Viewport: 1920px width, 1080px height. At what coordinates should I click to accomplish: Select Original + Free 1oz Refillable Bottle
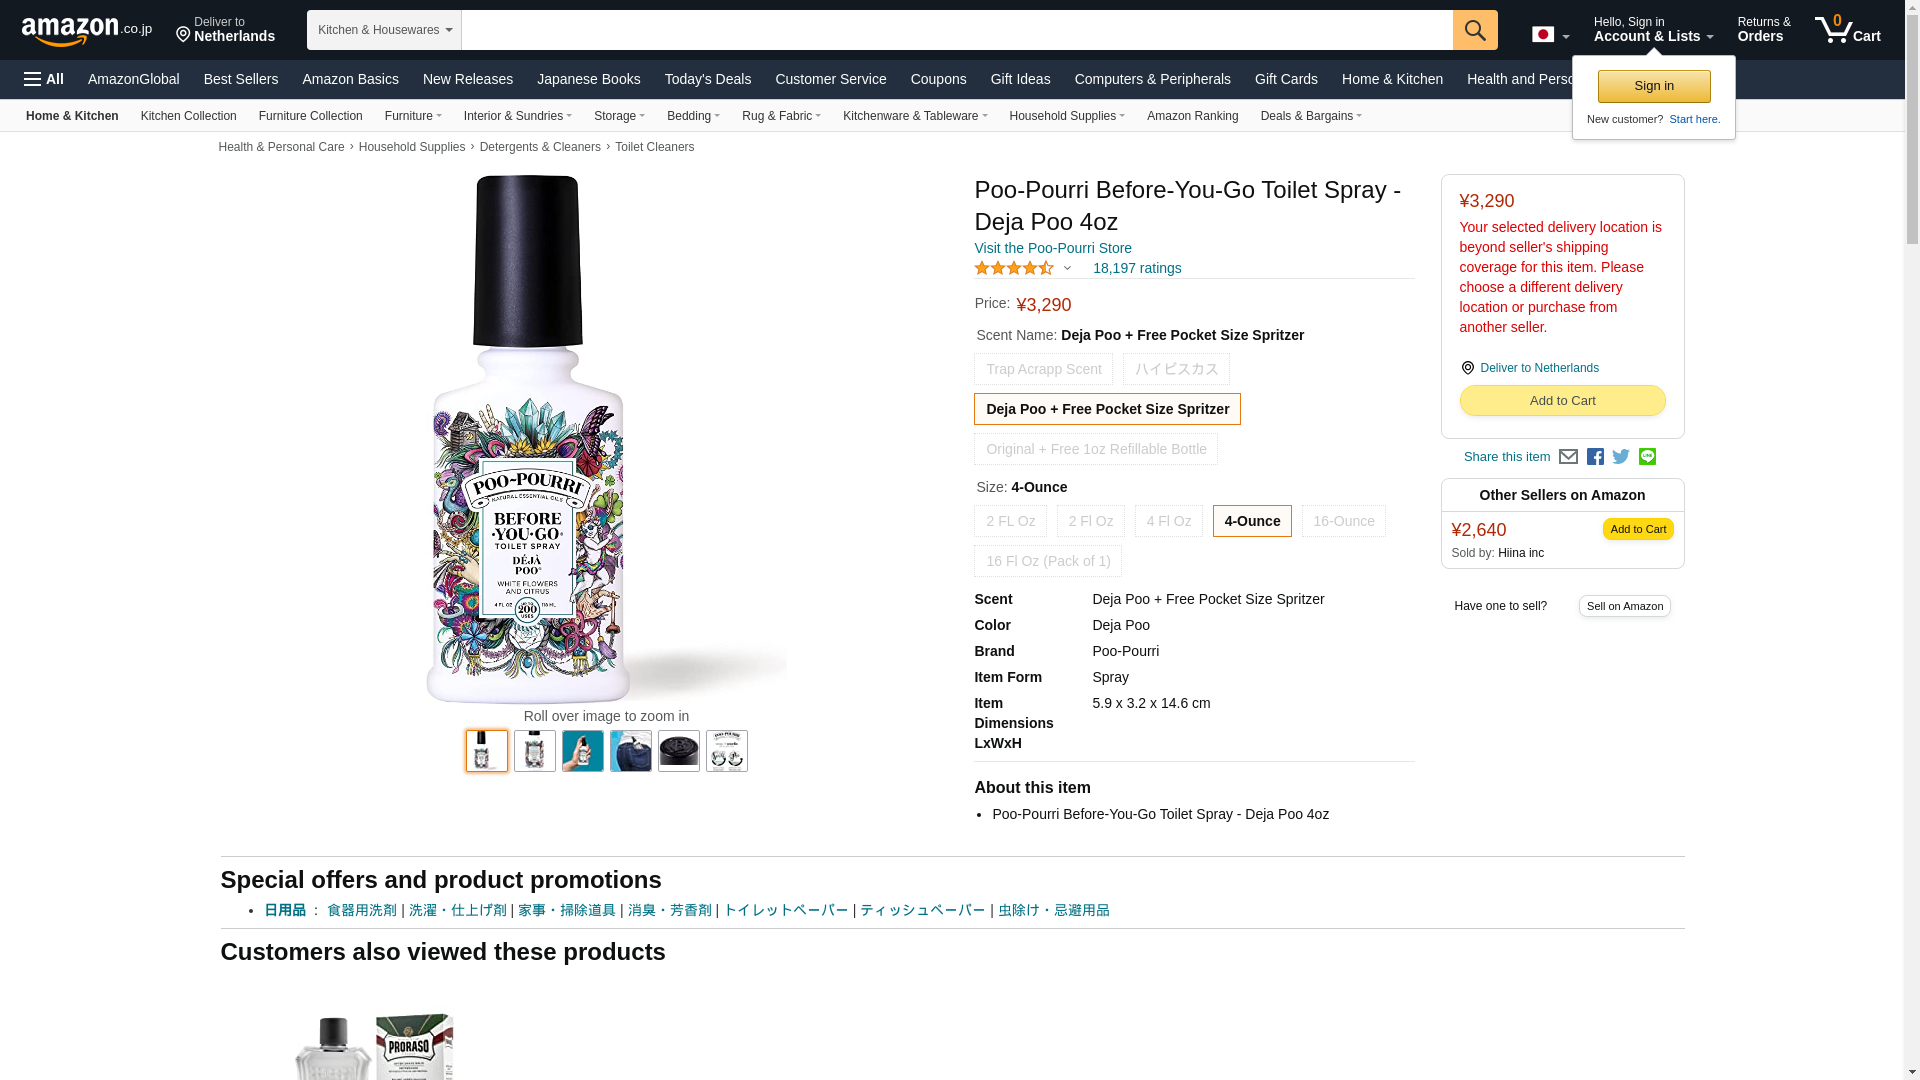pyautogui.click(x=1095, y=449)
